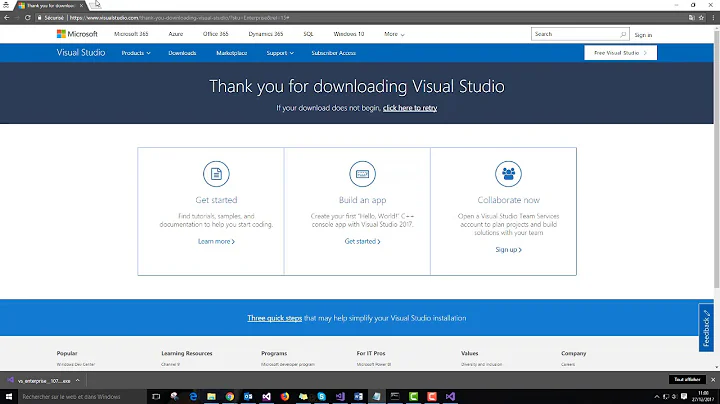Switch to Chrome in the taskbar

[230, 396]
